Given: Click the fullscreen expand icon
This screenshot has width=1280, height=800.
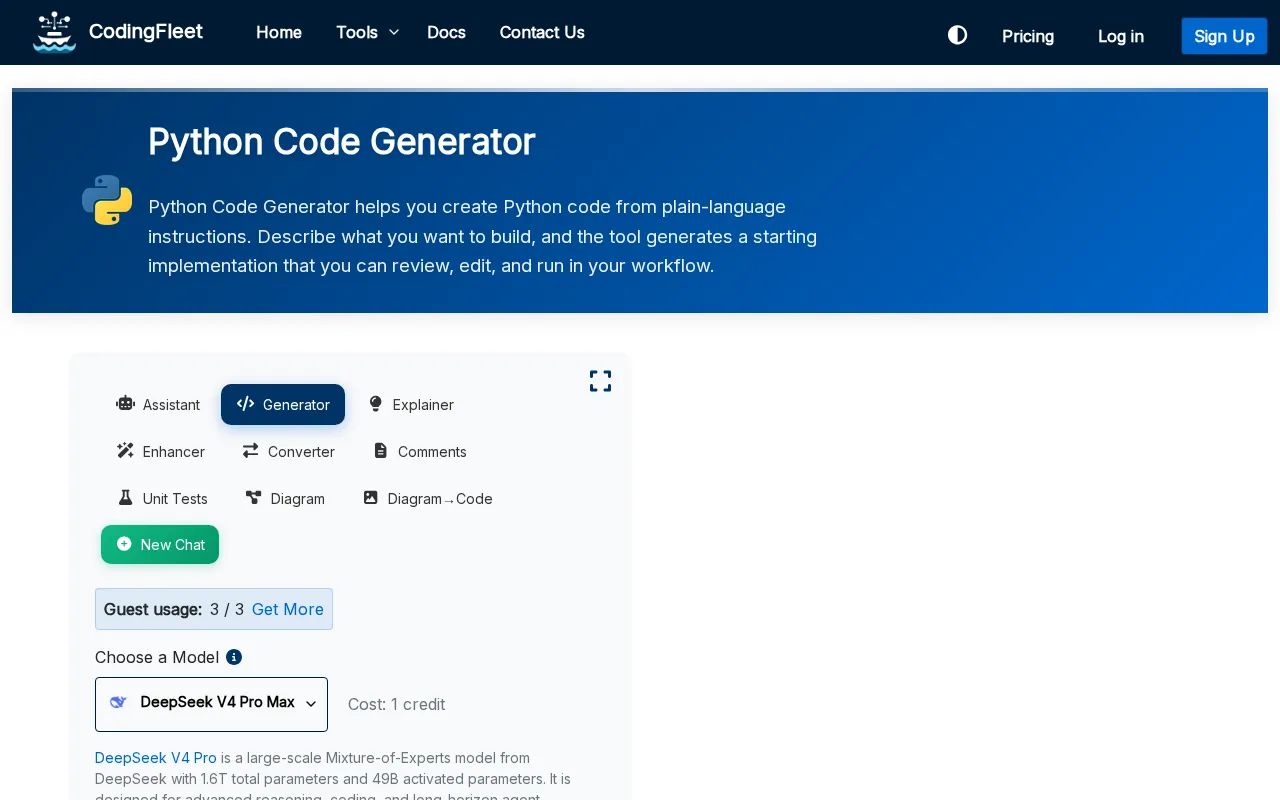Looking at the screenshot, I should [600, 381].
